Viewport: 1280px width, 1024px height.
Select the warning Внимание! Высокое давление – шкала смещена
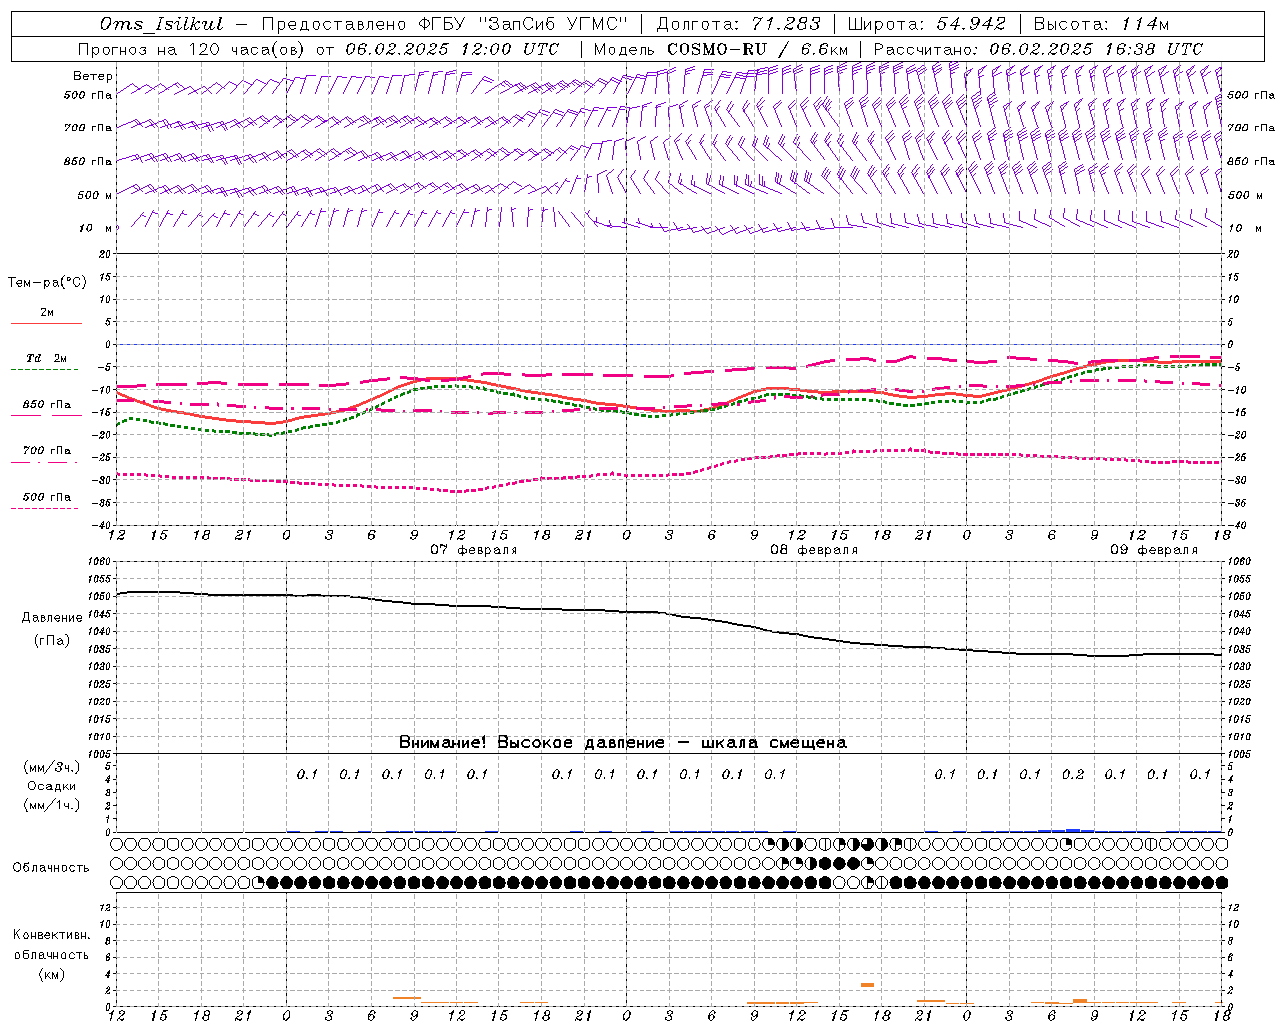pyautogui.click(x=623, y=742)
